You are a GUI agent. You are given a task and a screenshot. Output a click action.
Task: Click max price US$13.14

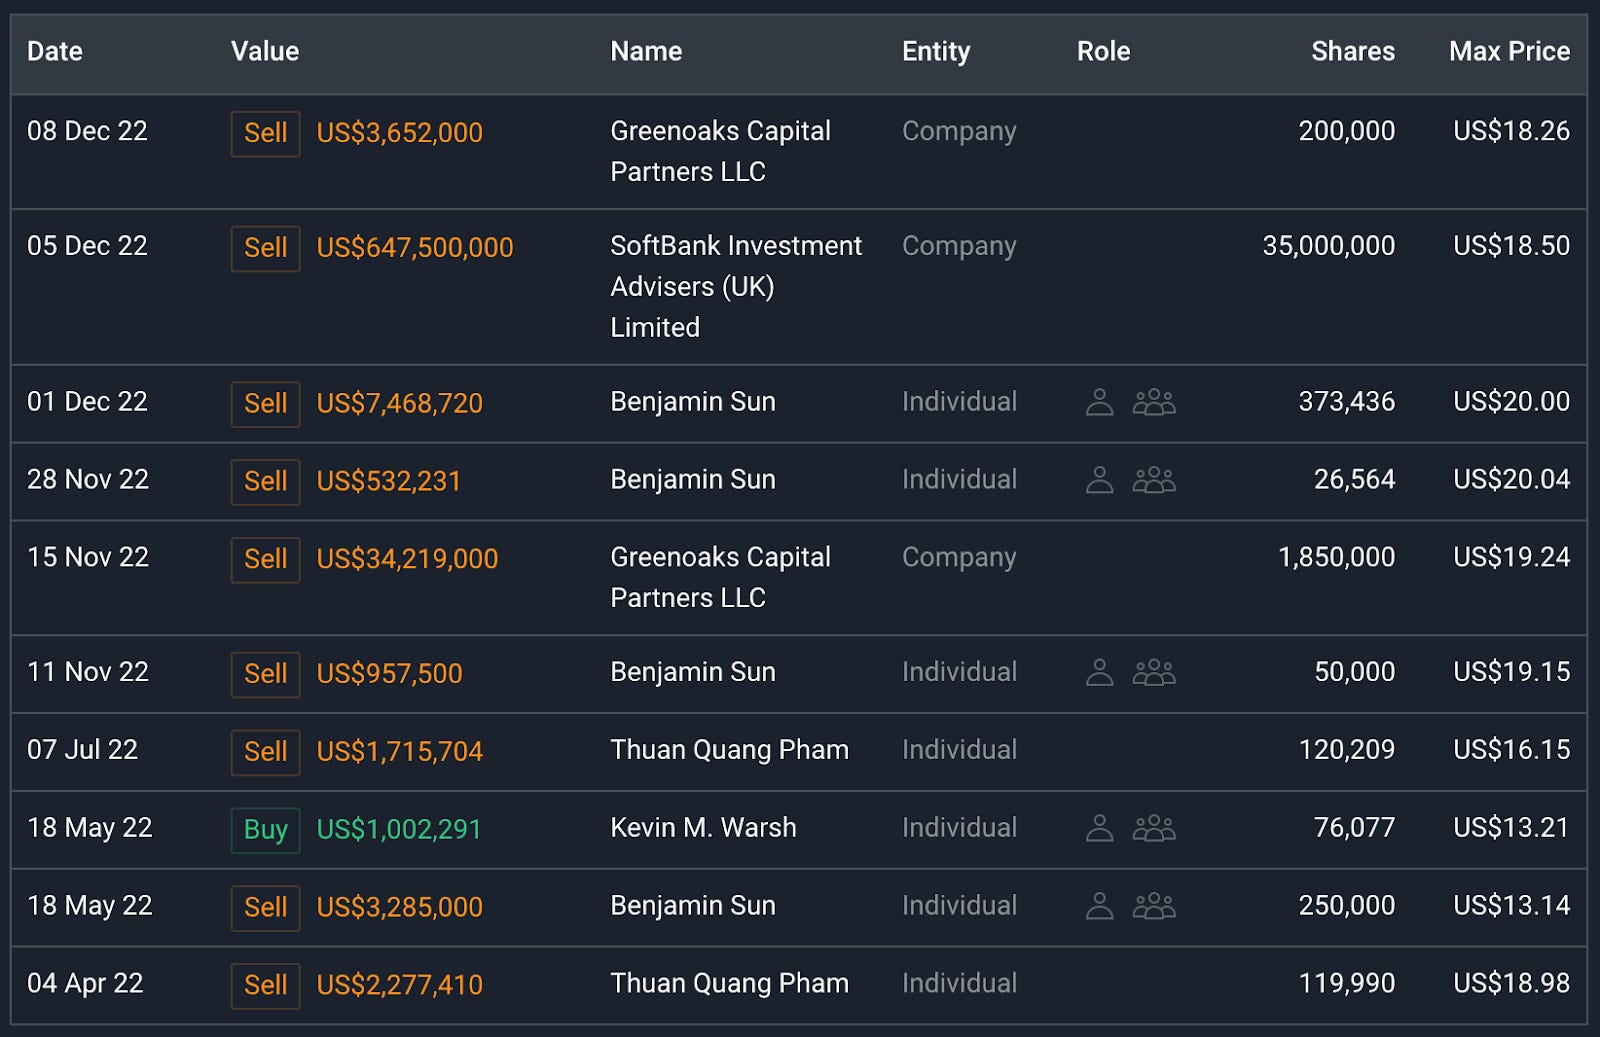pos(1511,906)
